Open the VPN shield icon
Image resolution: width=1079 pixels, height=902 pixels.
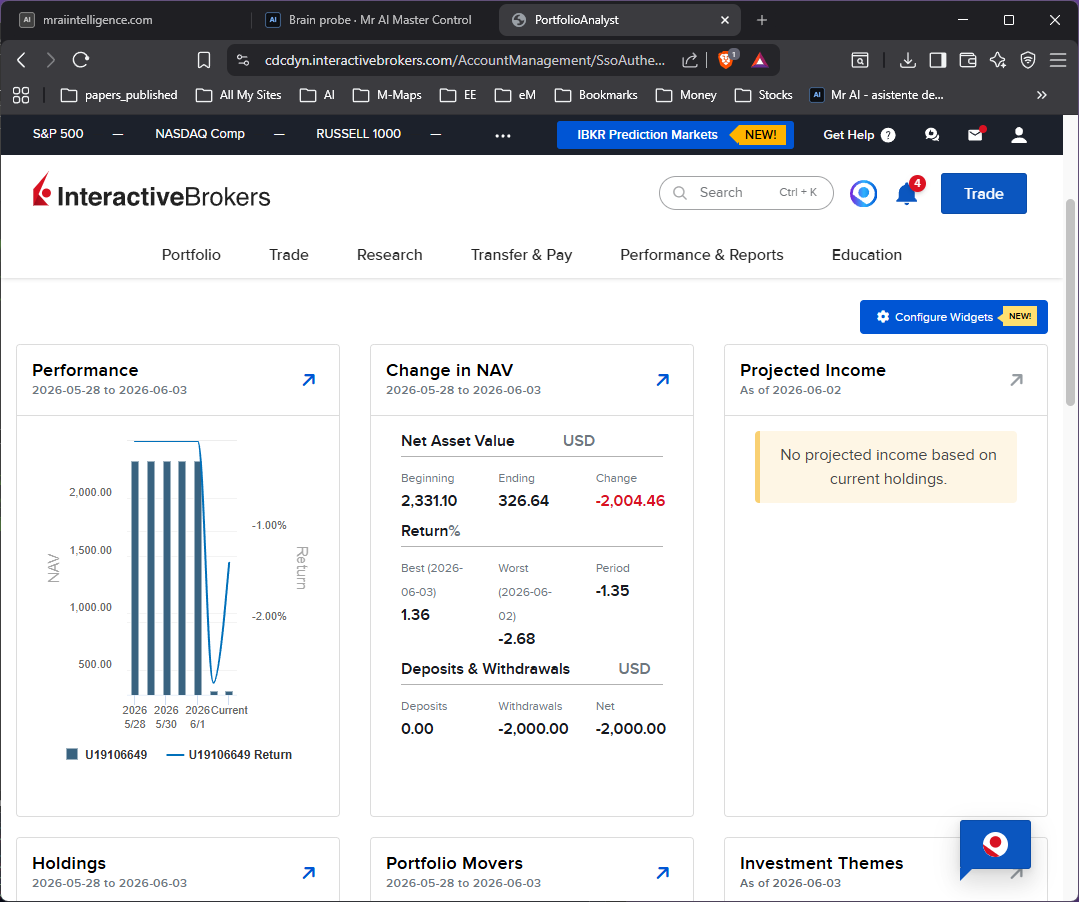pyautogui.click(x=1028, y=61)
